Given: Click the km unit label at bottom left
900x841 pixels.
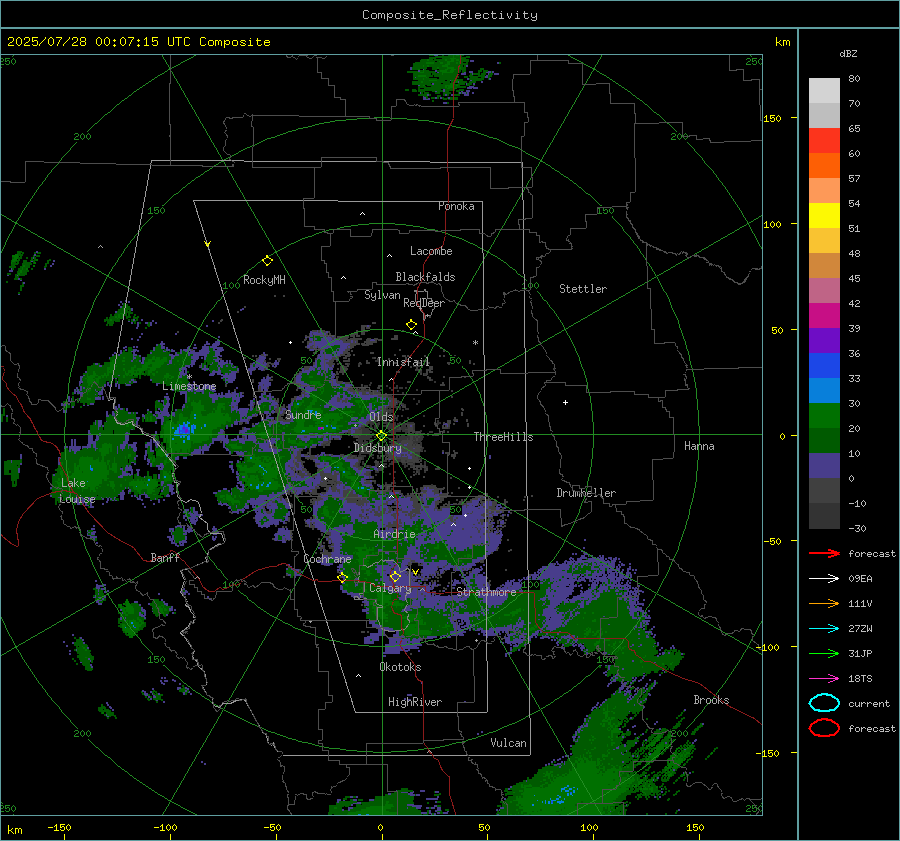Looking at the screenshot, I should coord(15,830).
